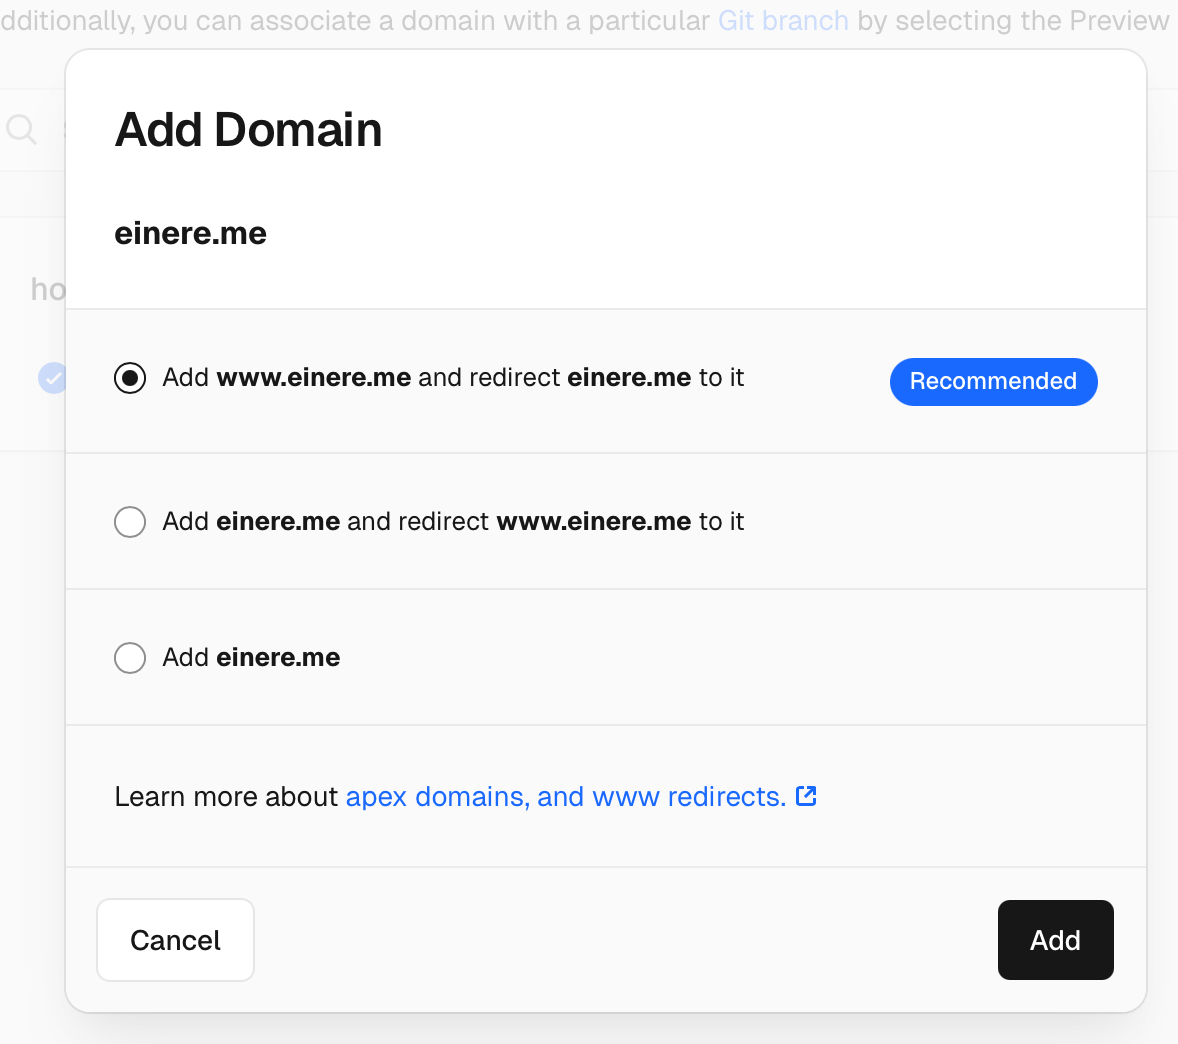Click the search magnifier icon behind the dialog
The width and height of the screenshot is (1178, 1044).
coord(21,129)
